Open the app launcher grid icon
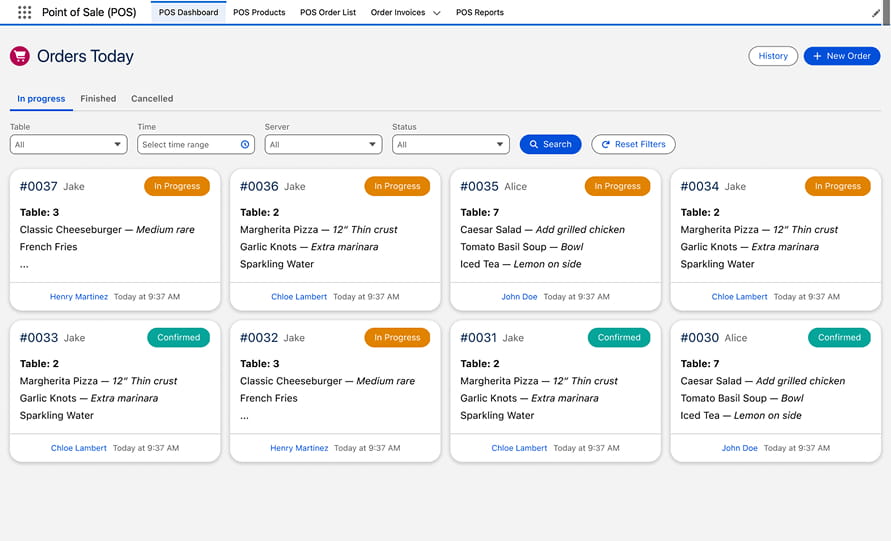 point(24,13)
